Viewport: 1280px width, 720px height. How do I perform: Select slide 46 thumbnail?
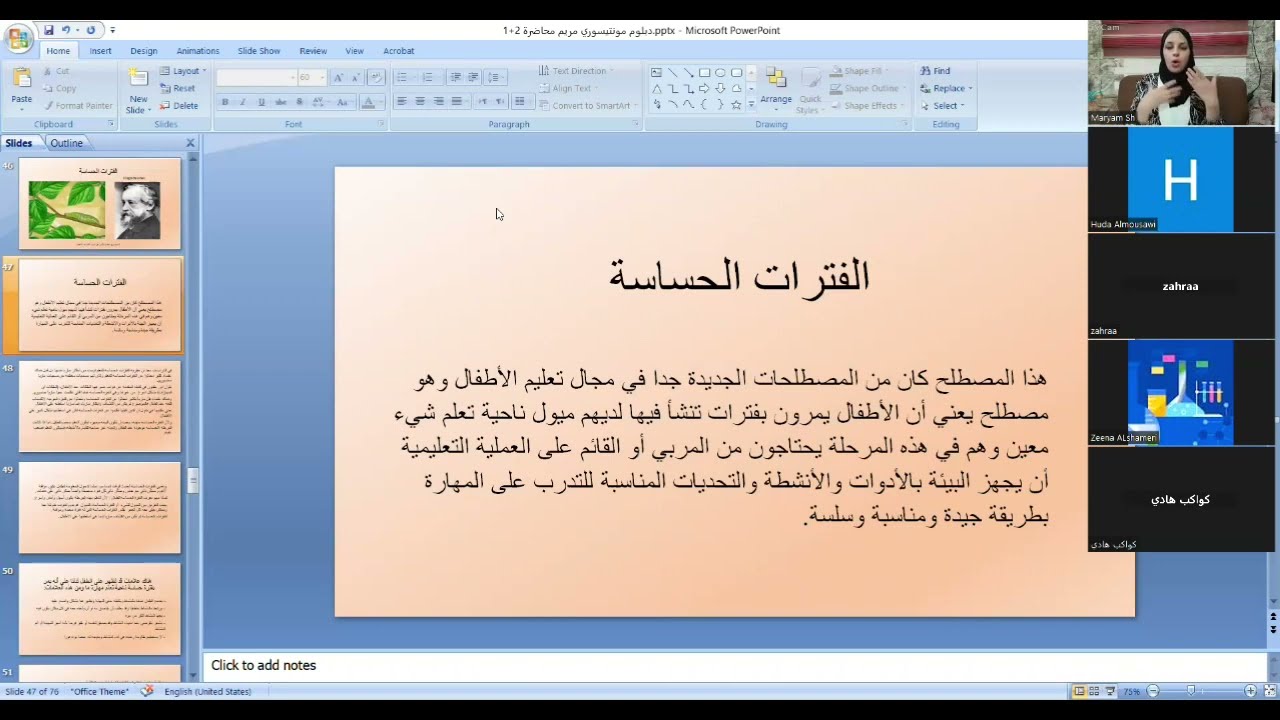[100, 204]
